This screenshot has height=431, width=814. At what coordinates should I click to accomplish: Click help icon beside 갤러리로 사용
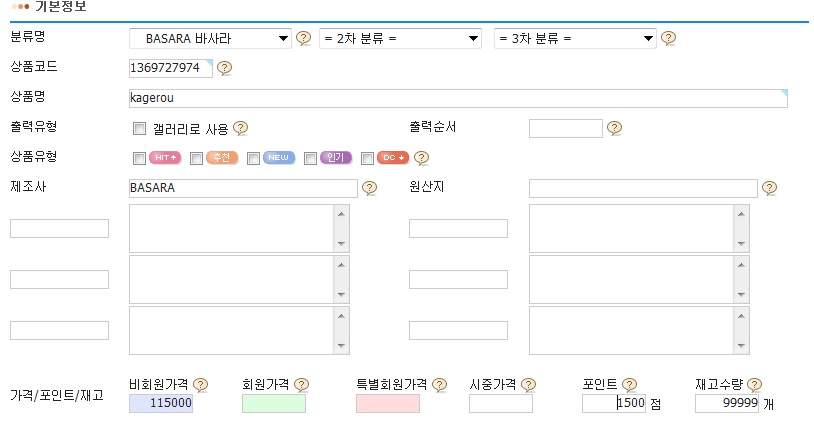(240, 128)
